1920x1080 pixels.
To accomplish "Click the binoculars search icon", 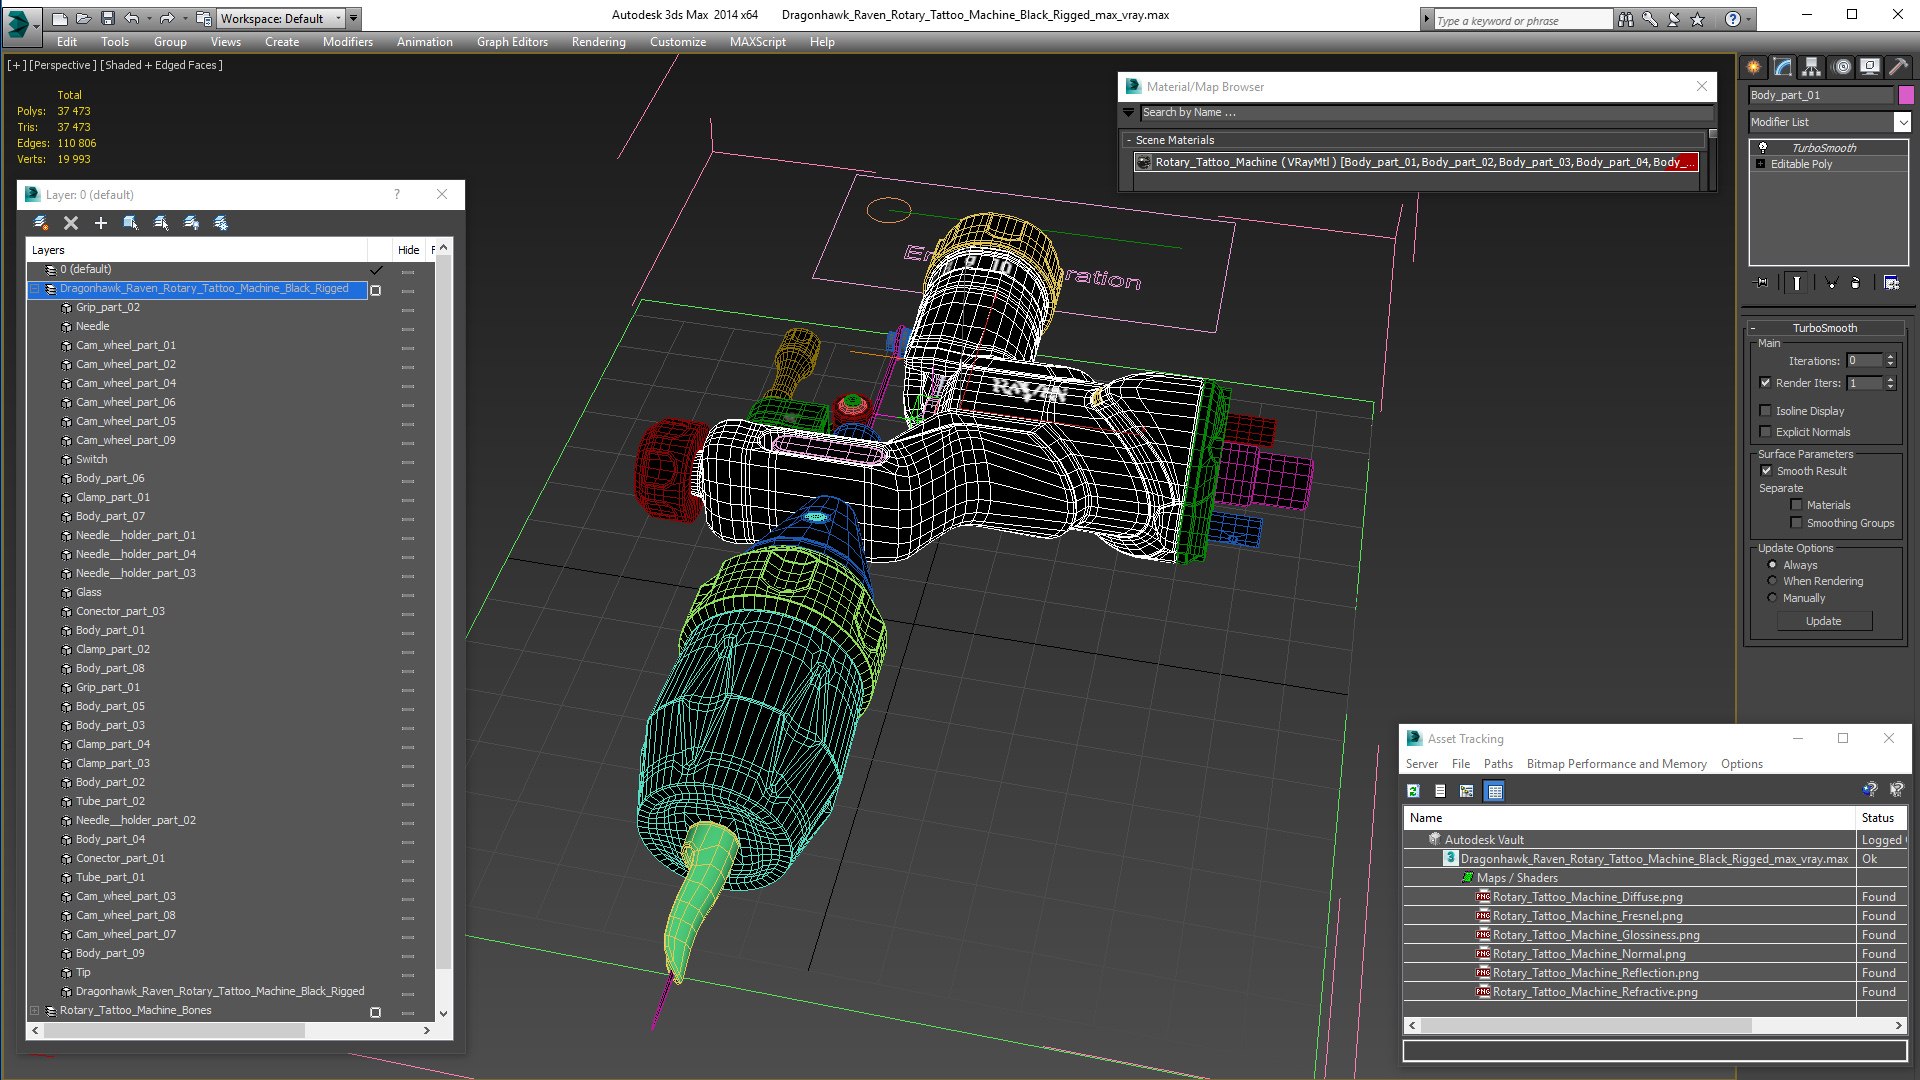I will pos(1626,19).
